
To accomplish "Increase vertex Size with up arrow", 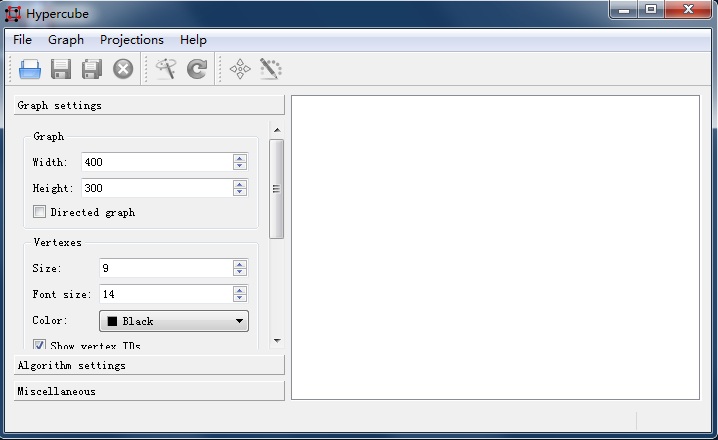I will pyautogui.click(x=240, y=264).
